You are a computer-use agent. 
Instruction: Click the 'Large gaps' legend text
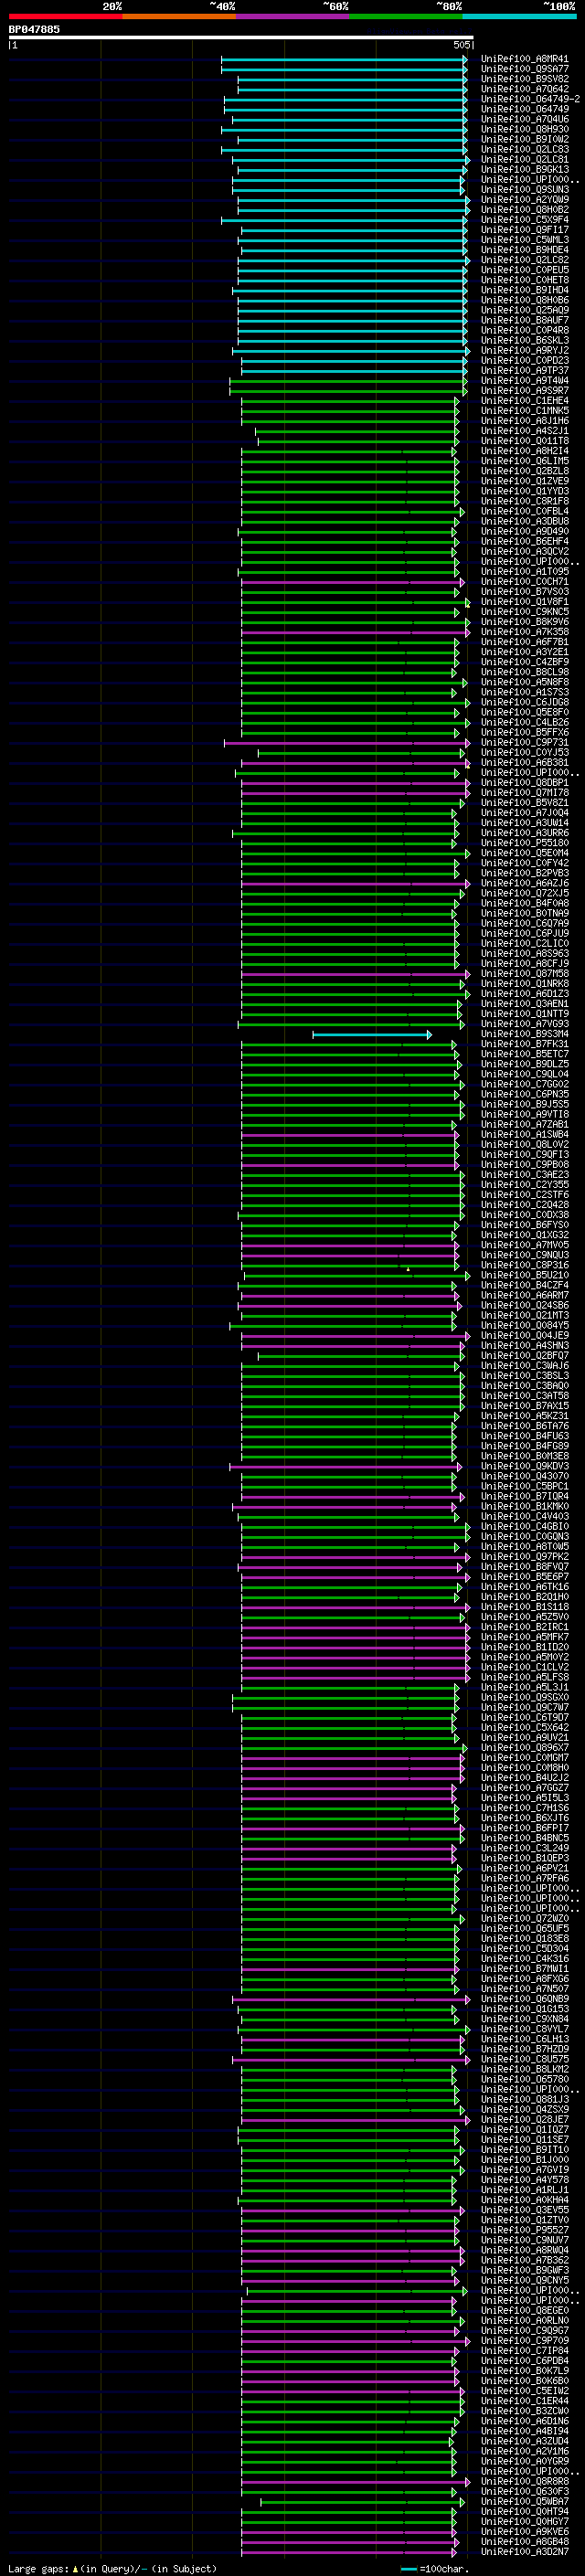(x=38, y=2568)
